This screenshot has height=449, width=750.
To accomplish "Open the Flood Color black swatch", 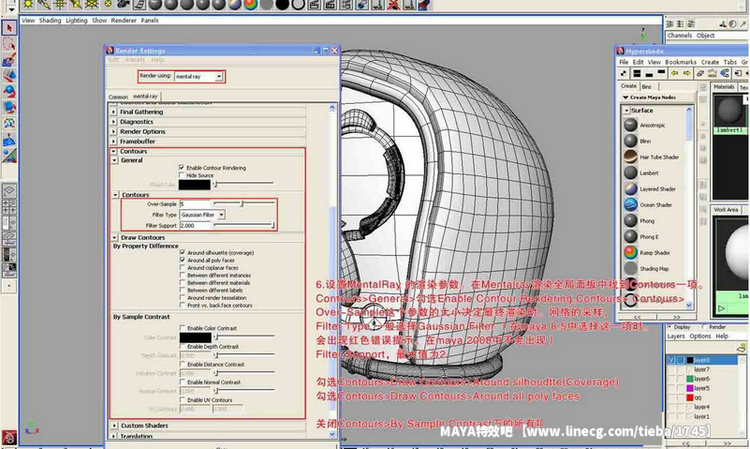I will [194, 184].
